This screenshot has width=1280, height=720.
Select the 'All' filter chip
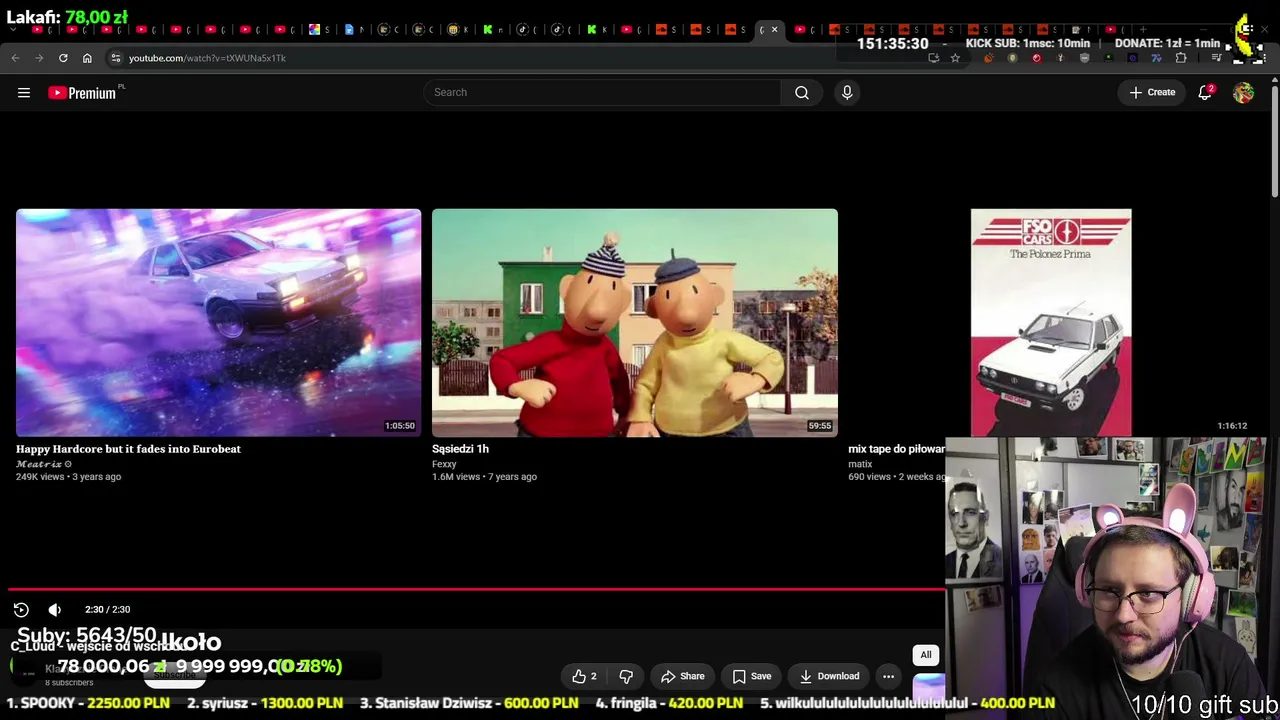click(x=926, y=655)
